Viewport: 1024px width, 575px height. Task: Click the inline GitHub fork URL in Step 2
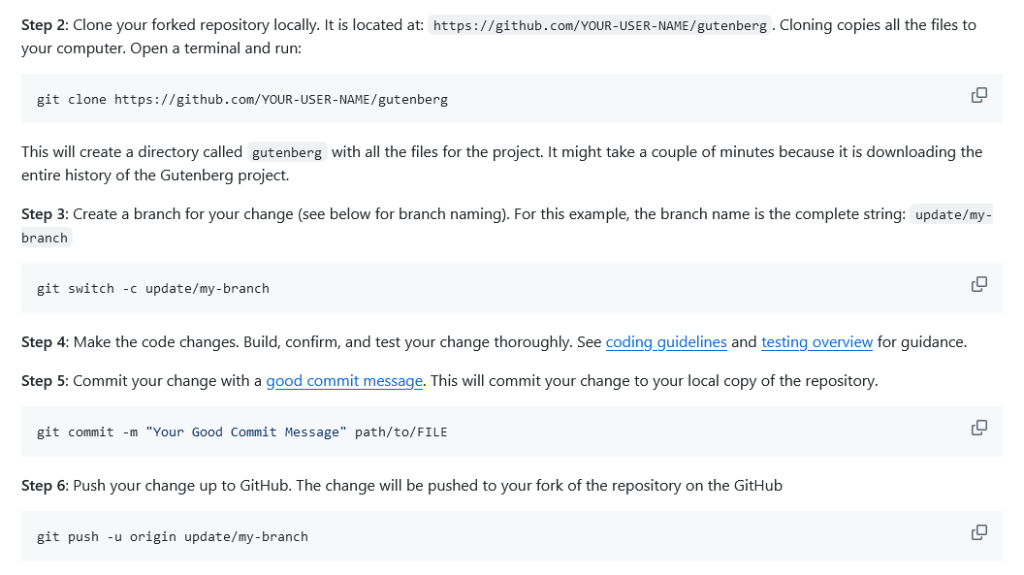600,26
